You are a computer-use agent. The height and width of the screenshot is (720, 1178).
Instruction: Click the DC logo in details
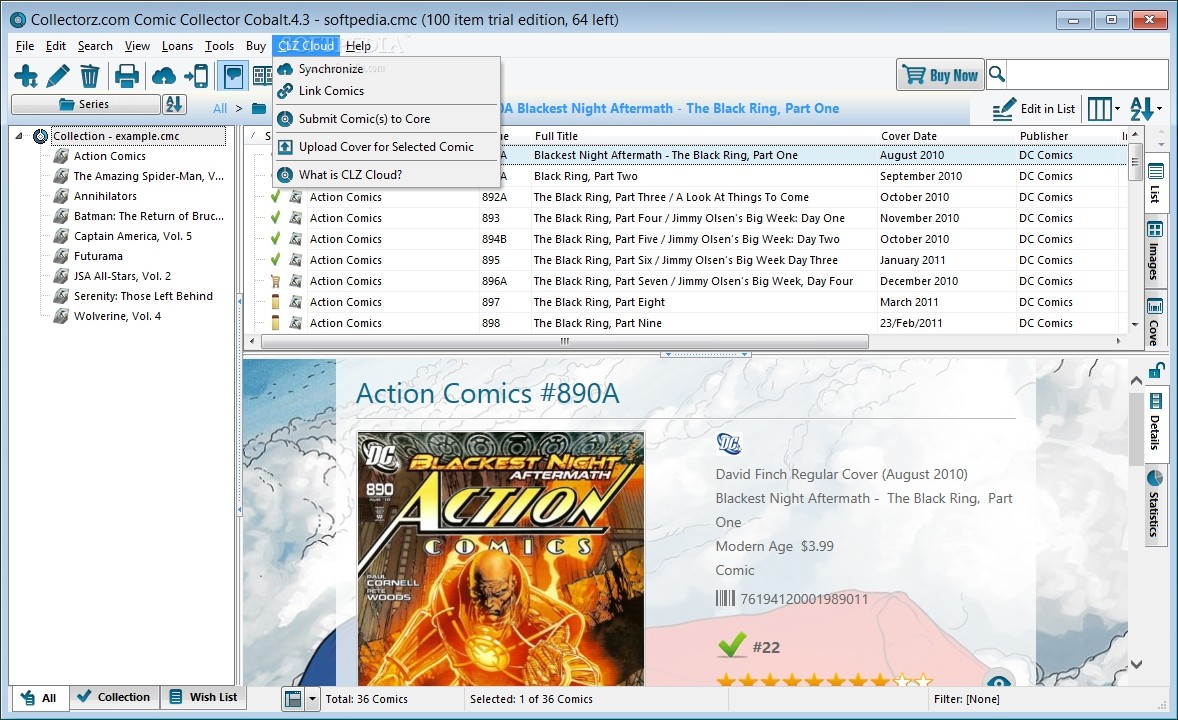click(728, 443)
